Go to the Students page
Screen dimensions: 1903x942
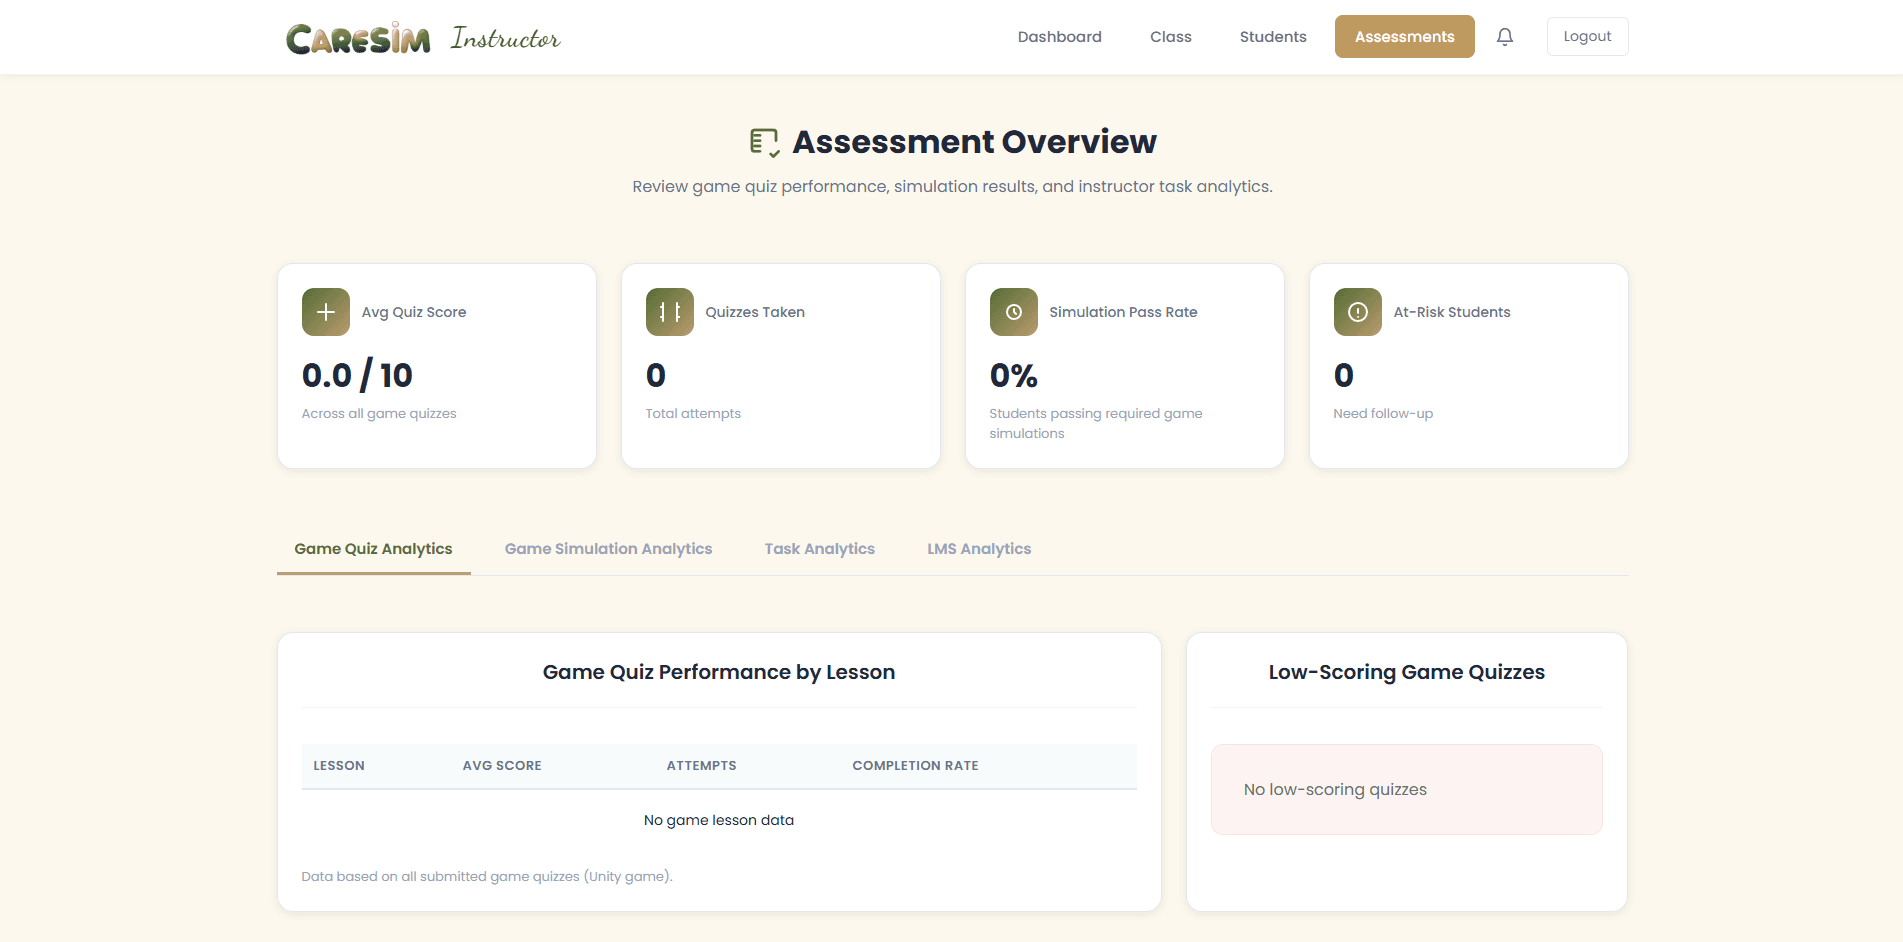click(x=1272, y=36)
